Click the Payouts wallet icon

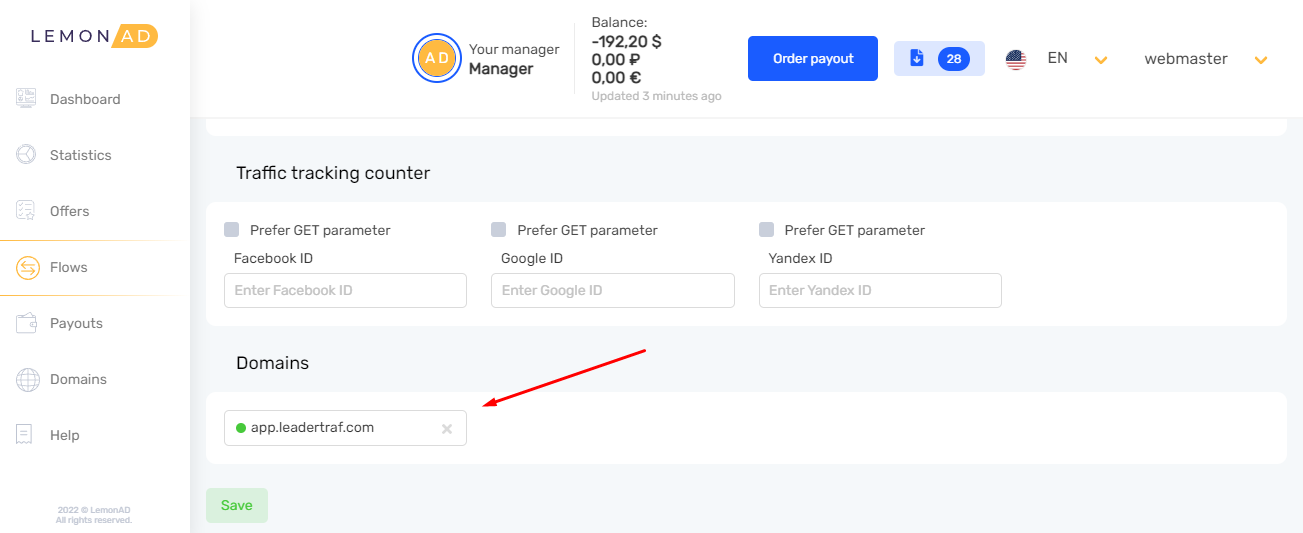tap(27, 323)
